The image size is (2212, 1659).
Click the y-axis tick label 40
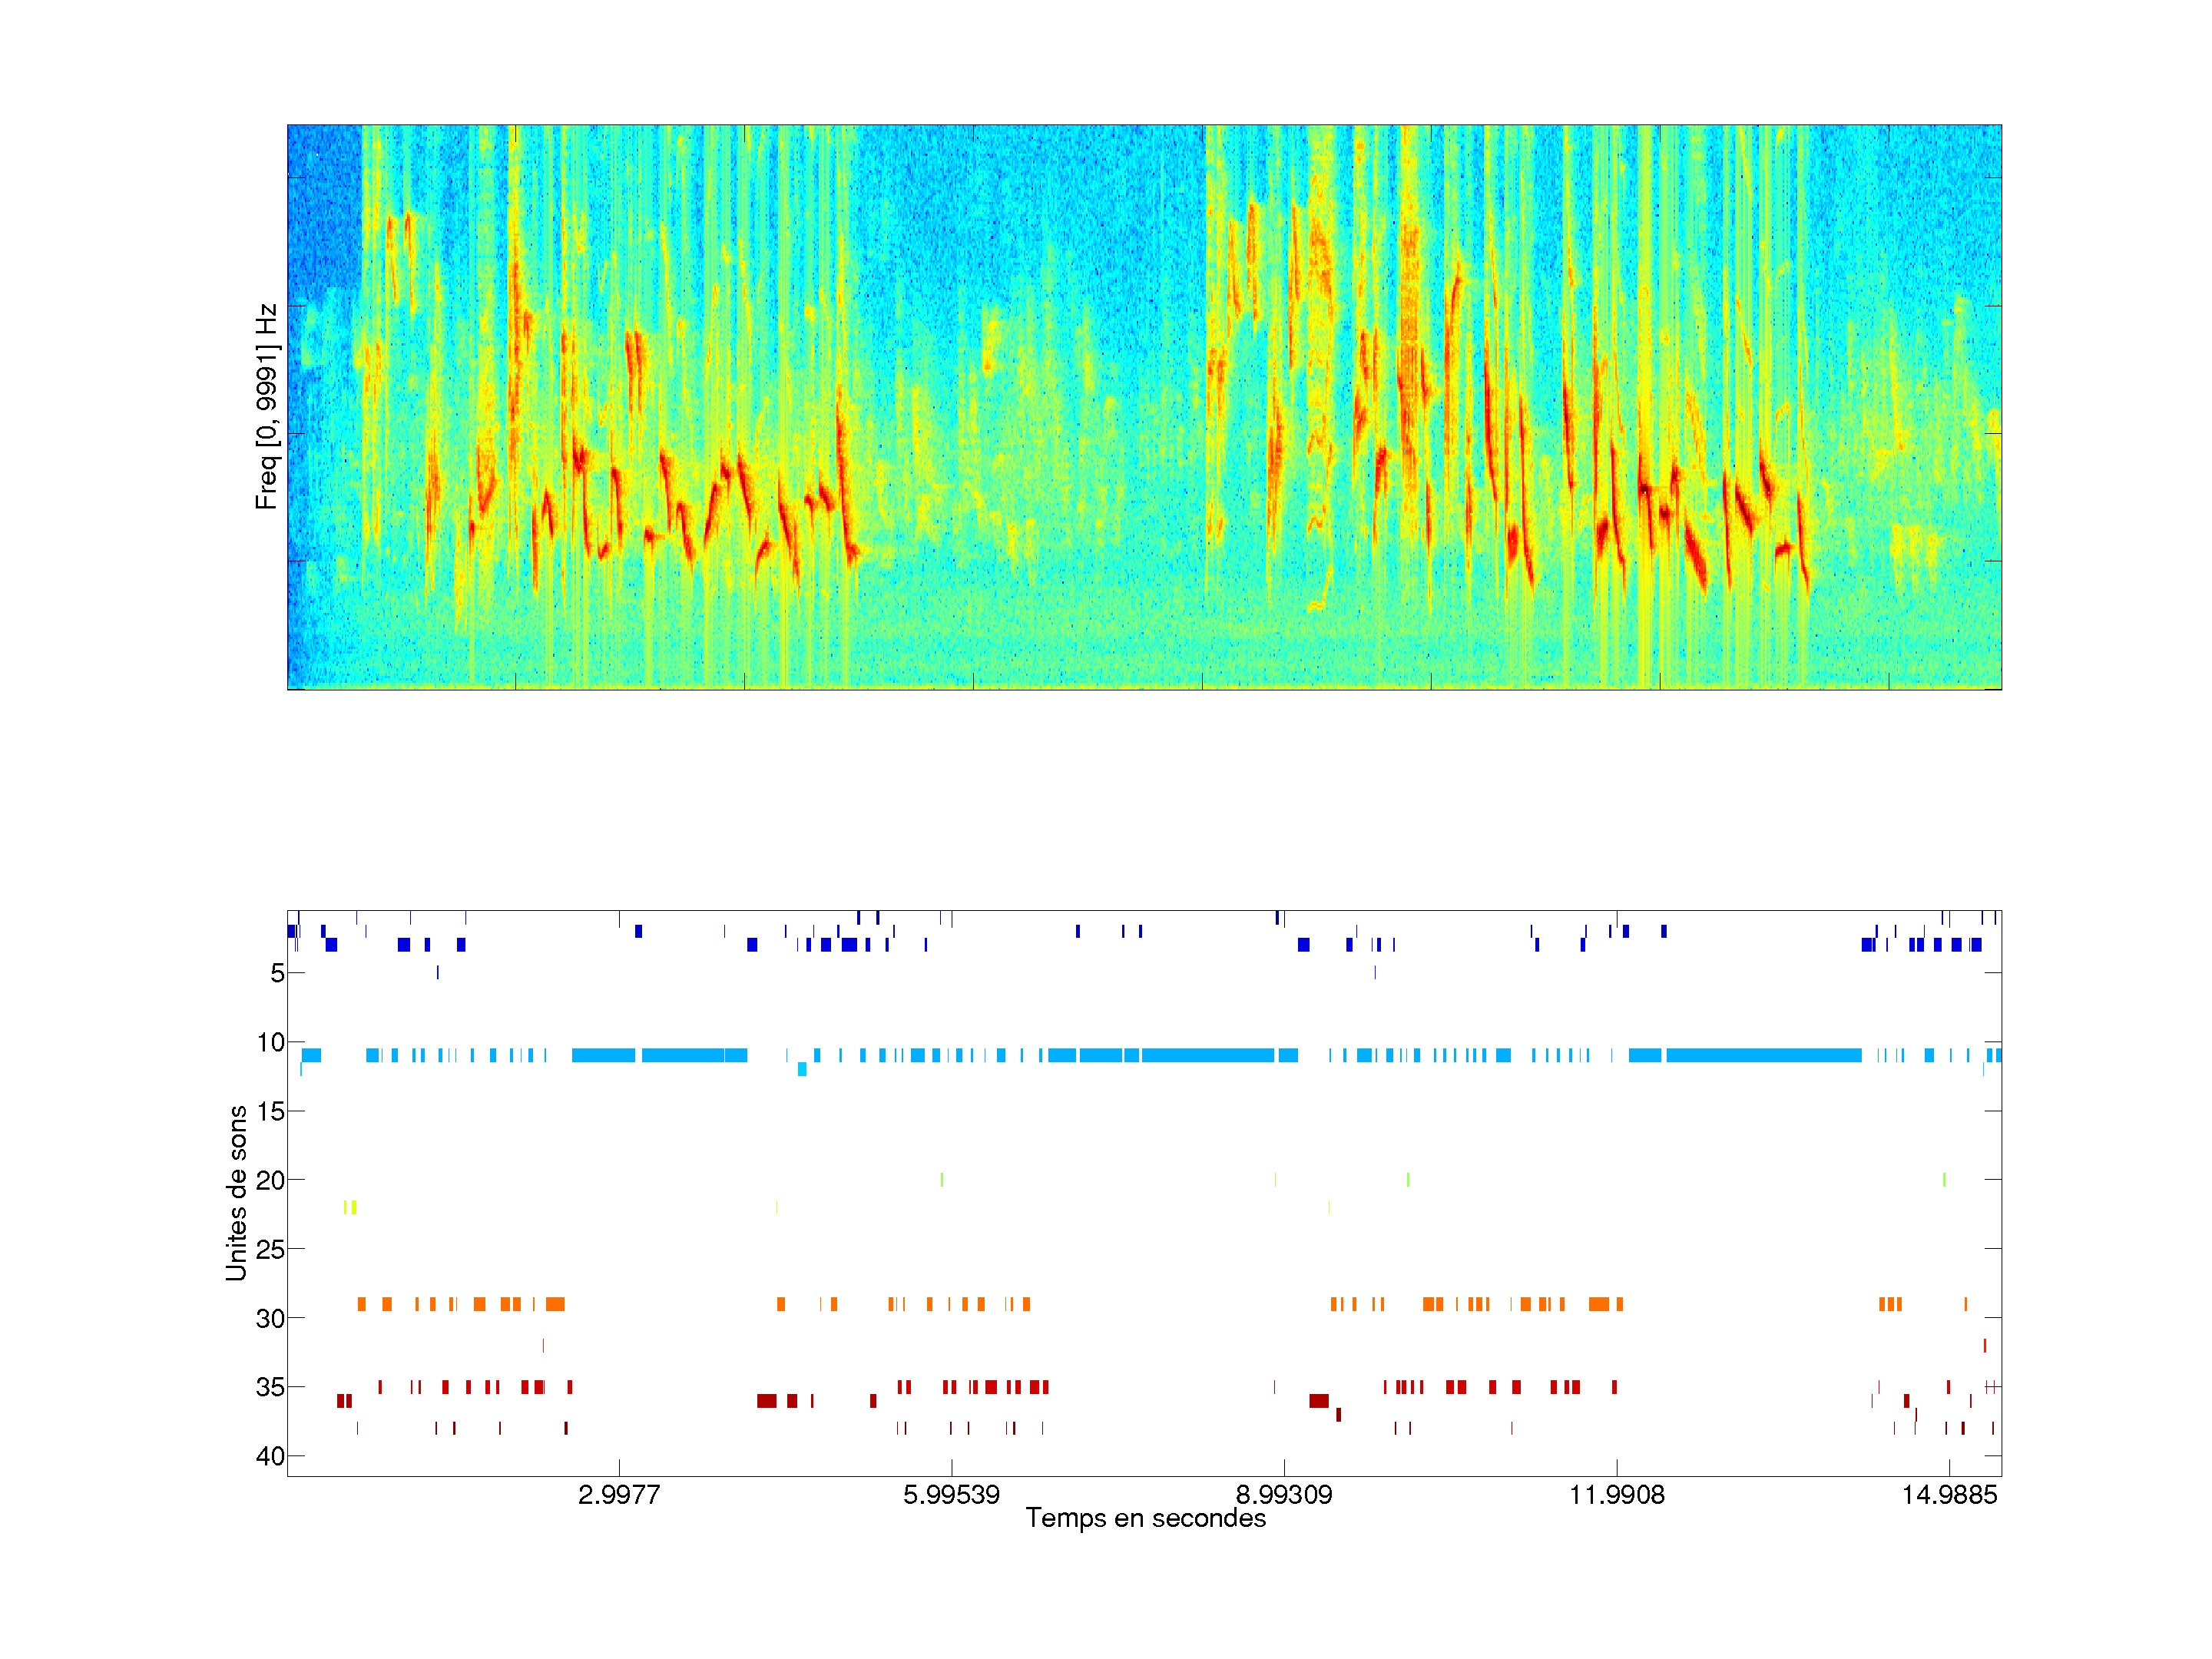pos(270,1456)
